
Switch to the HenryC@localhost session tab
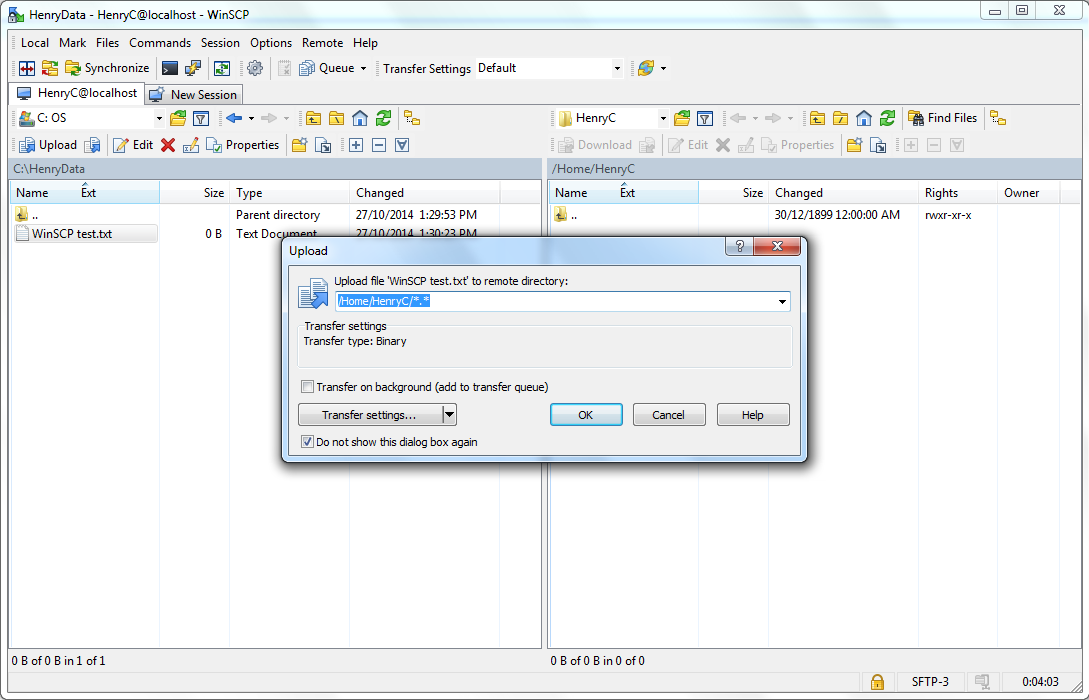[76, 93]
